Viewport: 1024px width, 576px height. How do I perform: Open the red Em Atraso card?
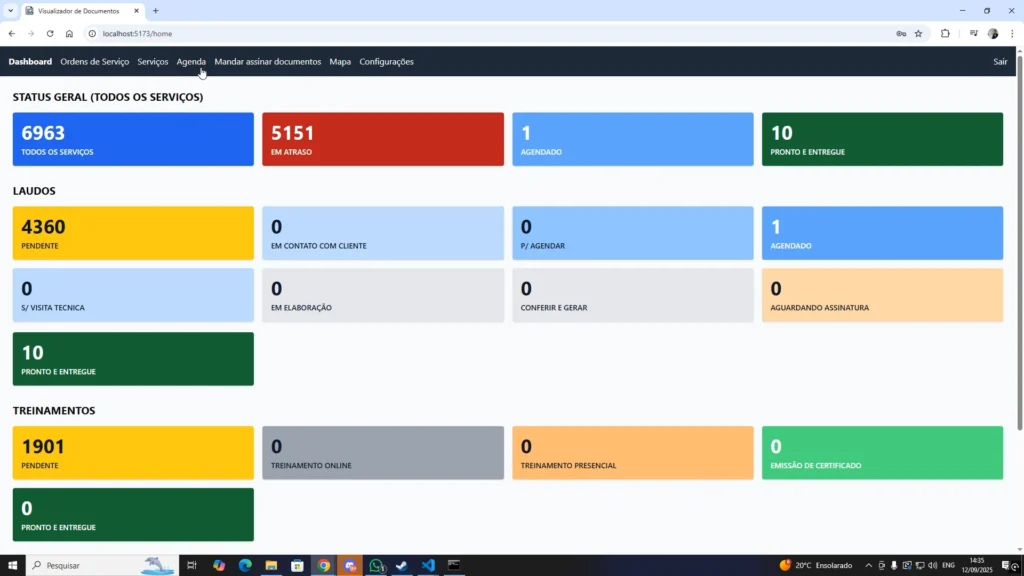click(383, 139)
